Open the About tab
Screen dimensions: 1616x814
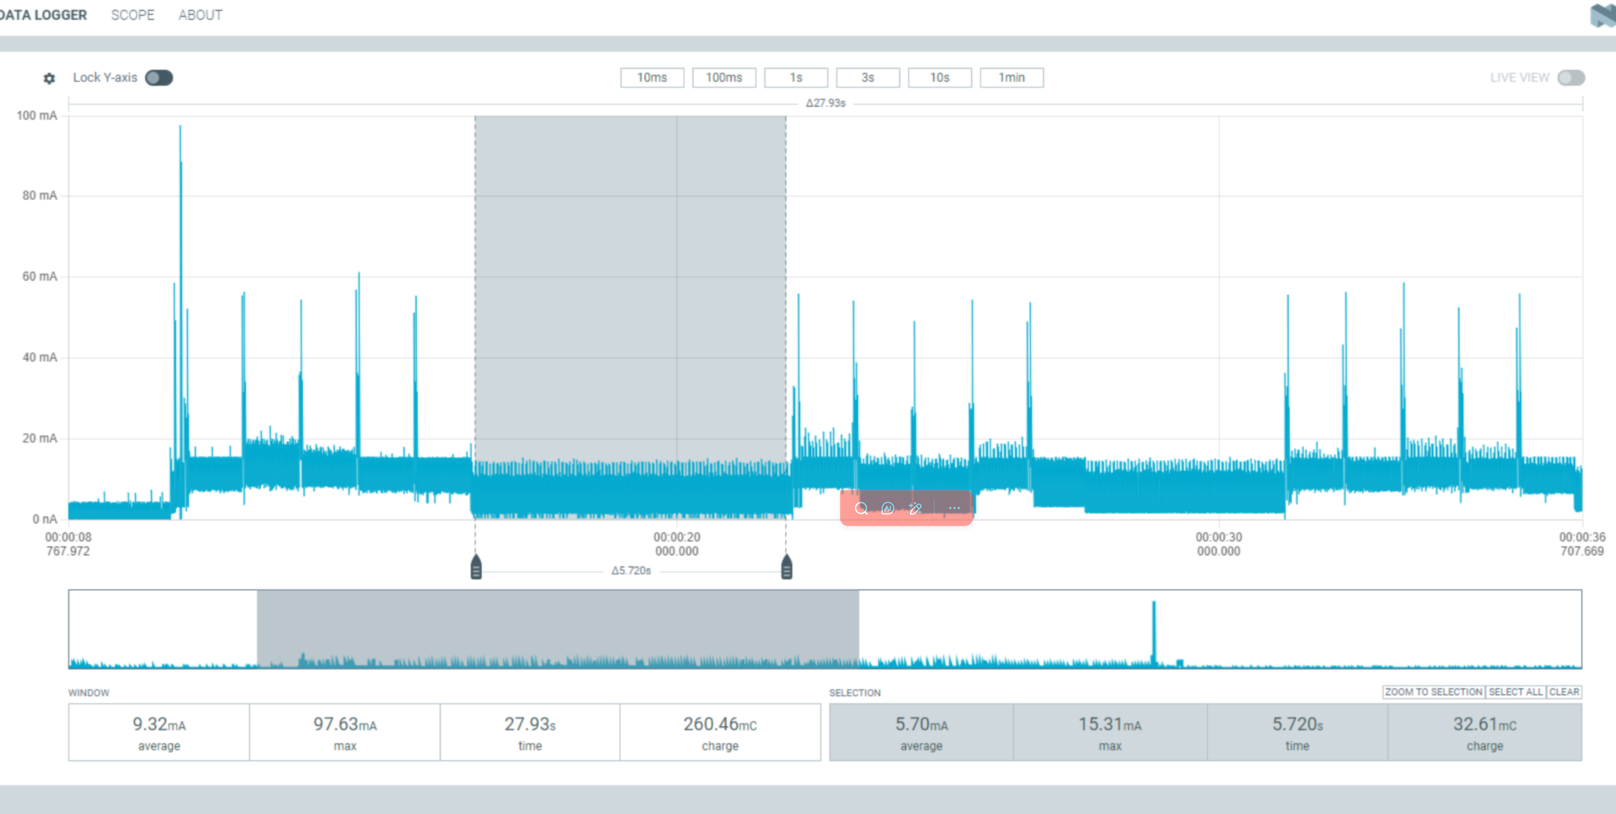200,15
